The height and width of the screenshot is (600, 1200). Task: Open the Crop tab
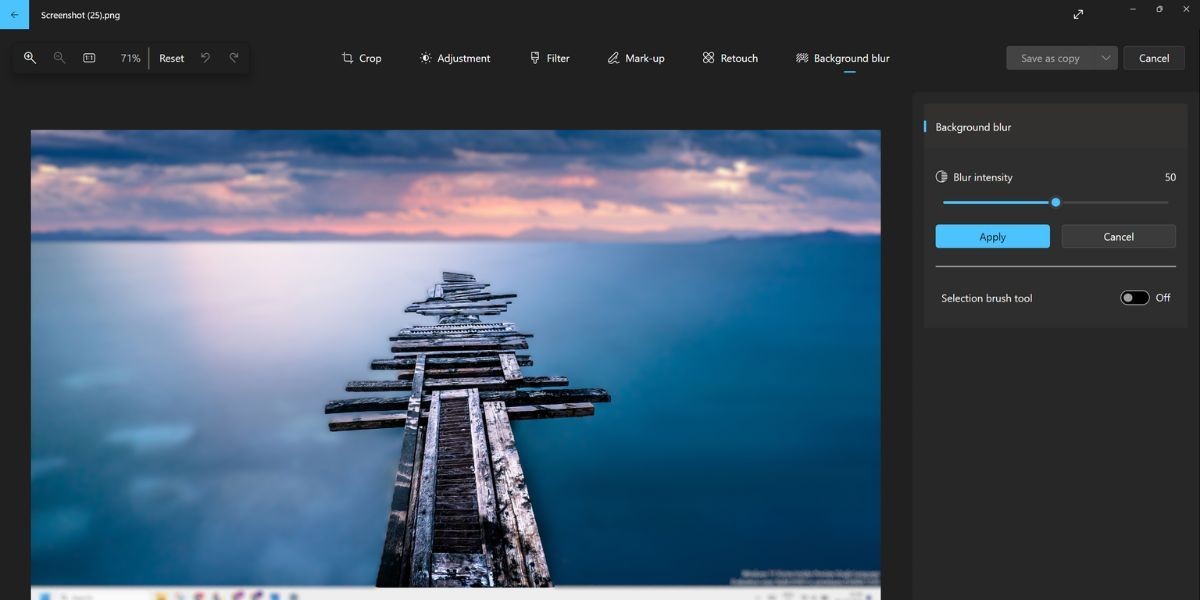tap(361, 58)
